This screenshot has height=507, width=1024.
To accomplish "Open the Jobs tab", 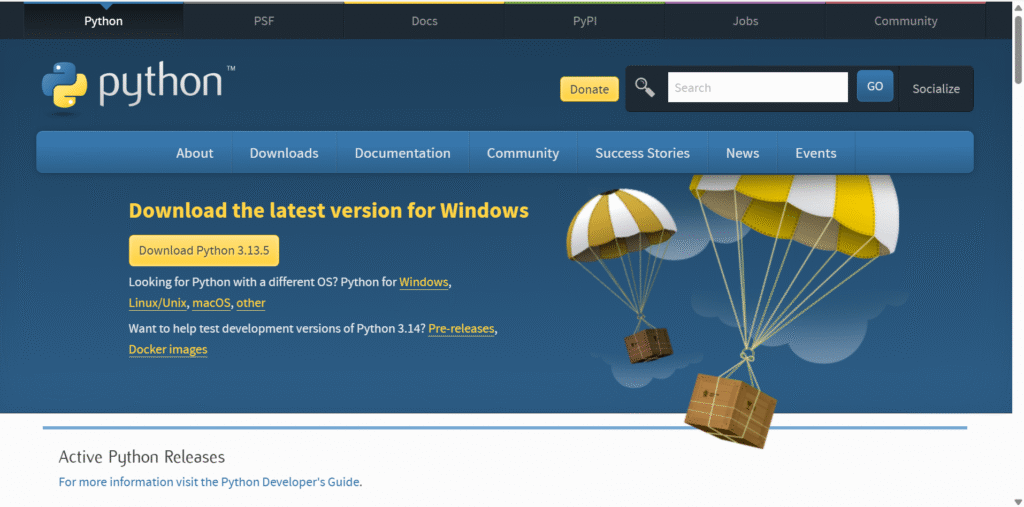I will pos(745,21).
